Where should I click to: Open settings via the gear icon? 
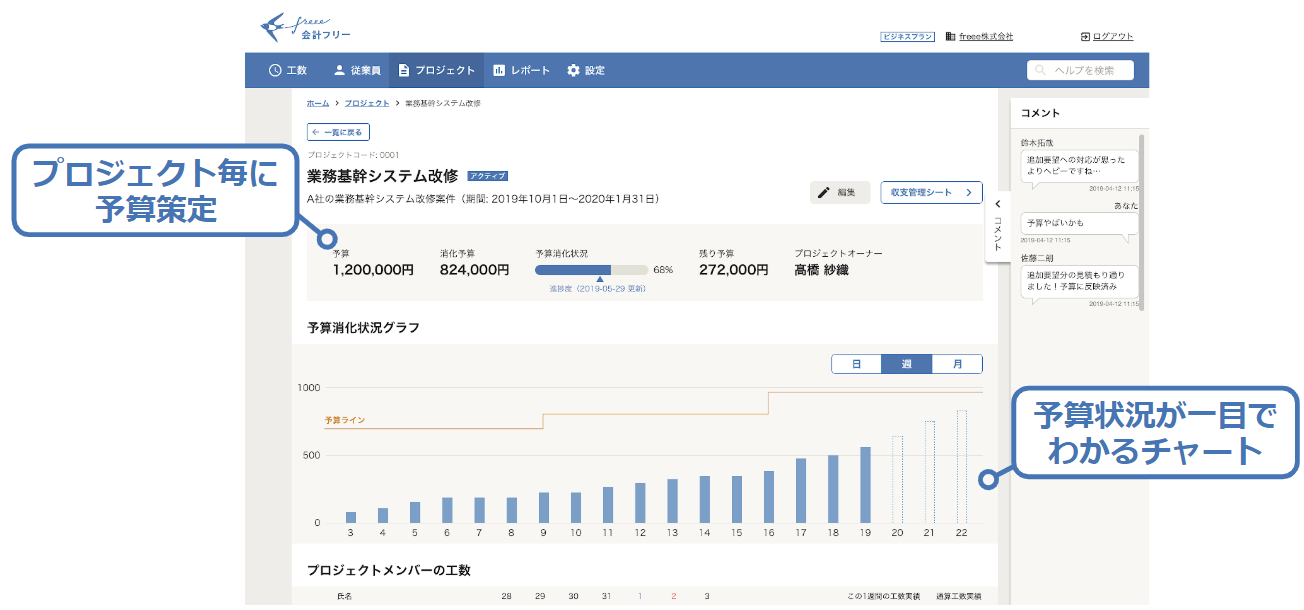click(571, 69)
